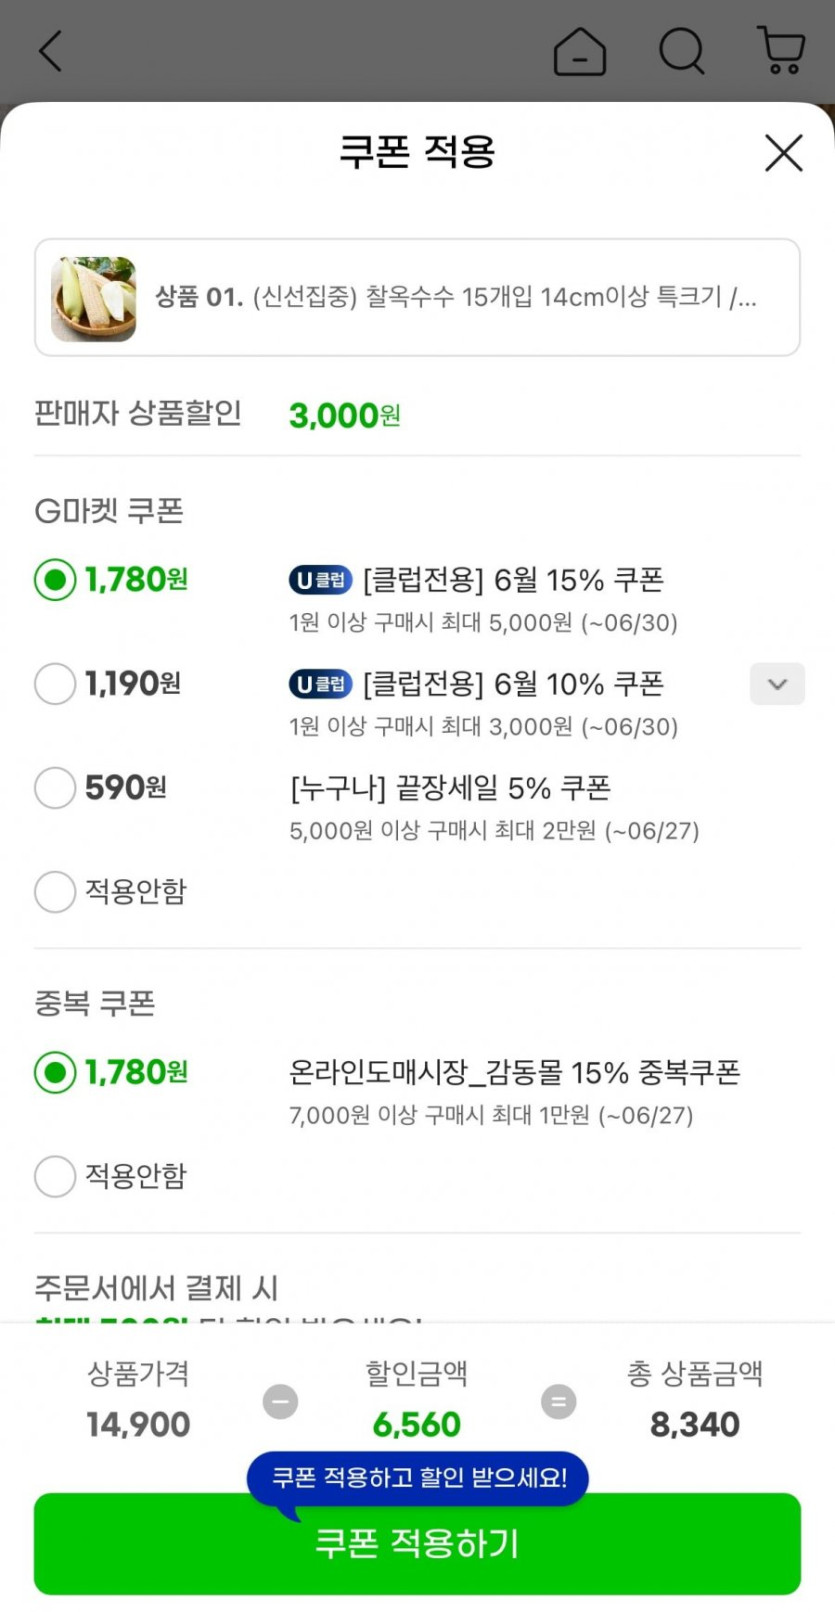This screenshot has width=835, height=1612.
Task: Close the coupon apply sheet
Action: (x=783, y=153)
